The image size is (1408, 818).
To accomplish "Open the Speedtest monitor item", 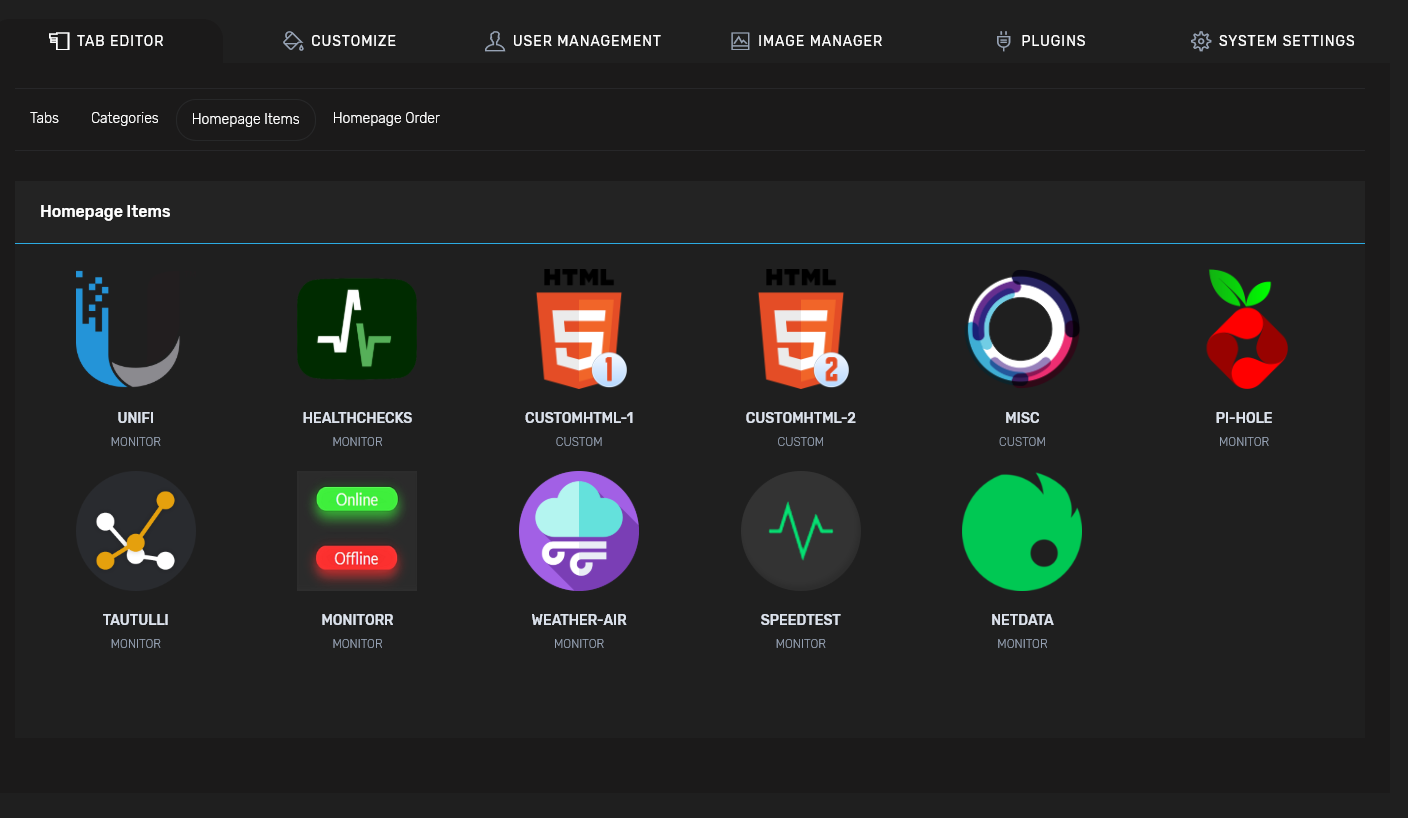I will click(800, 531).
